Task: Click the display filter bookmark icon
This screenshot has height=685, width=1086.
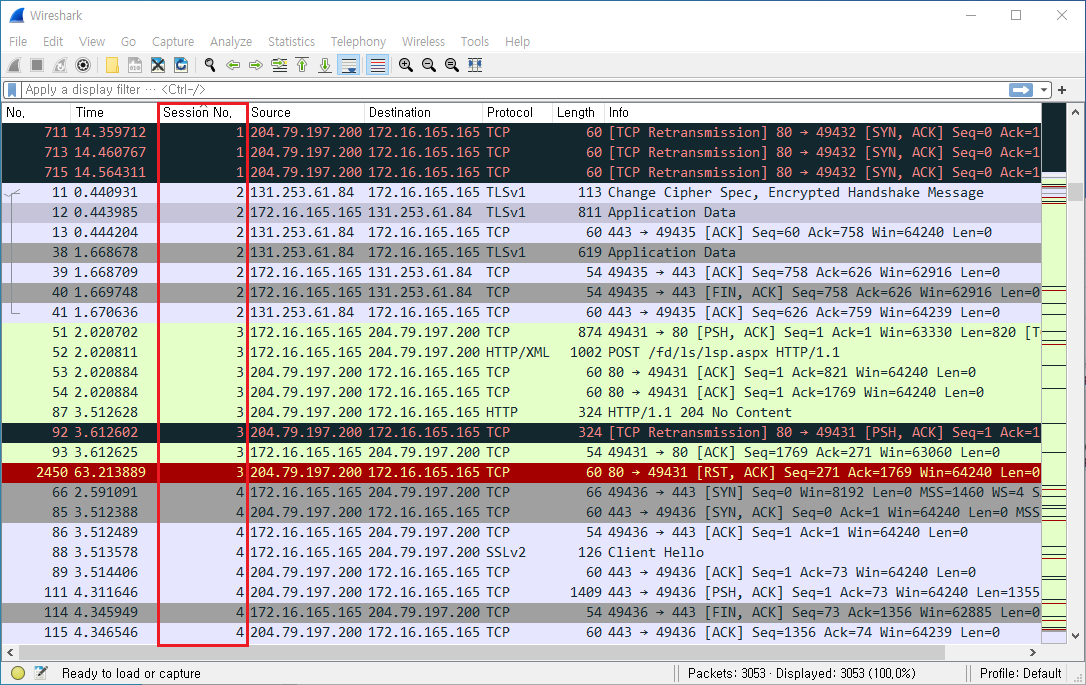Action: coord(12,89)
